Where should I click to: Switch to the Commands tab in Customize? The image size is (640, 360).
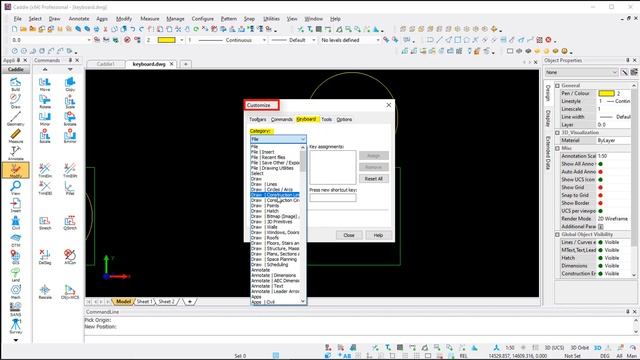click(x=282, y=120)
